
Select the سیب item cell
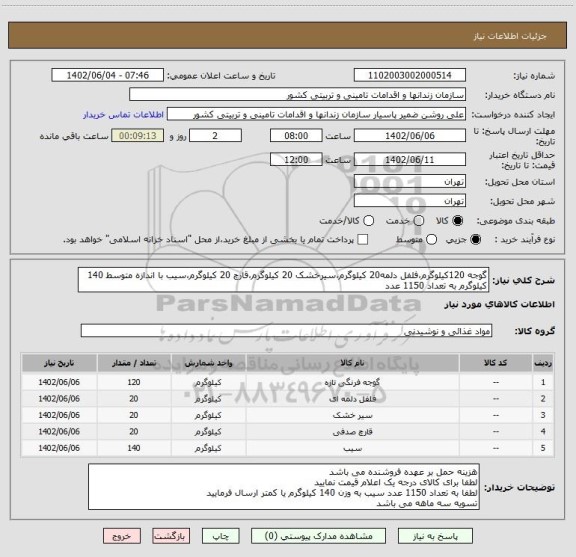click(x=352, y=448)
